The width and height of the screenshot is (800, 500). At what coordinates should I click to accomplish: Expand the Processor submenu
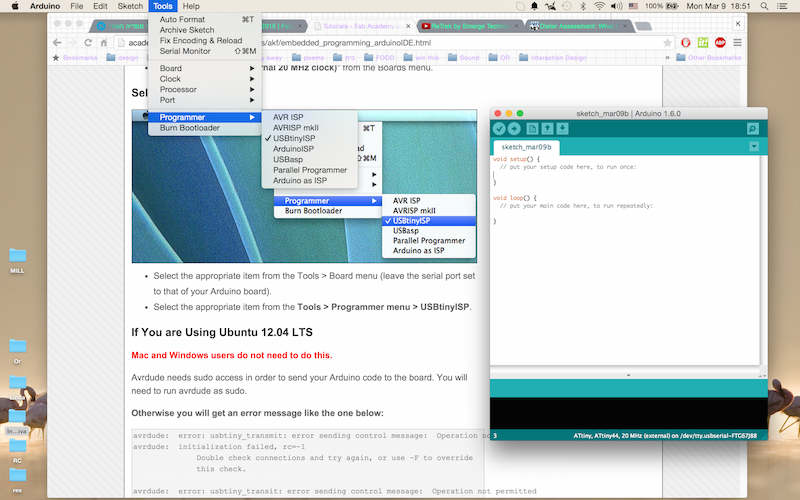[205, 89]
